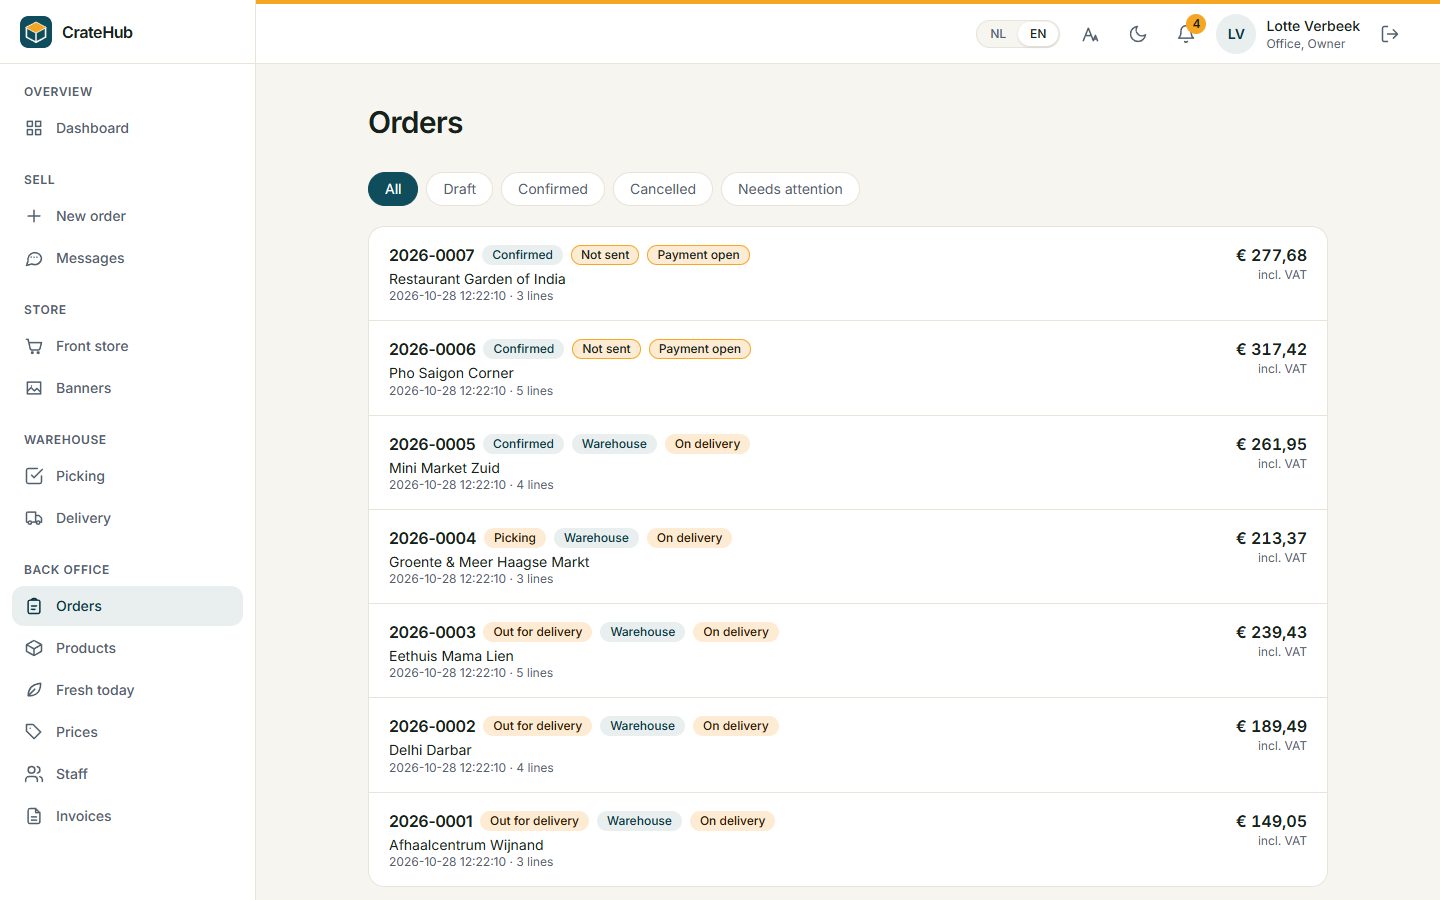Screen dimensions: 1440x900
Task: Toggle dark mode moon icon
Action: tap(1138, 34)
